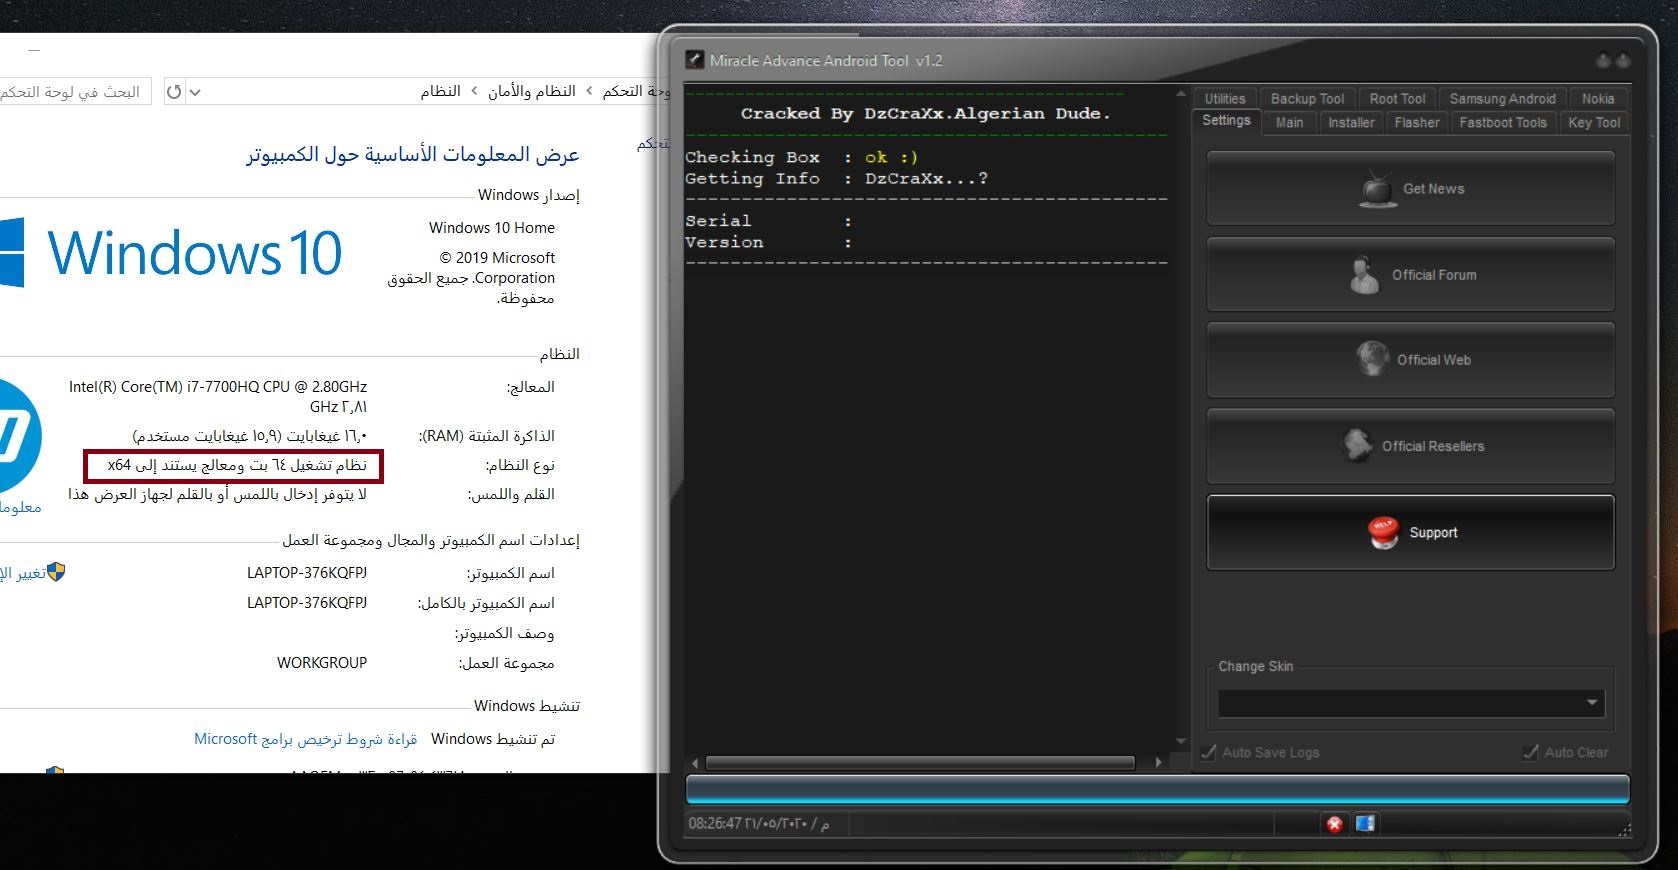Click the Official Web button
The width and height of the screenshot is (1678, 870).
[1411, 360]
